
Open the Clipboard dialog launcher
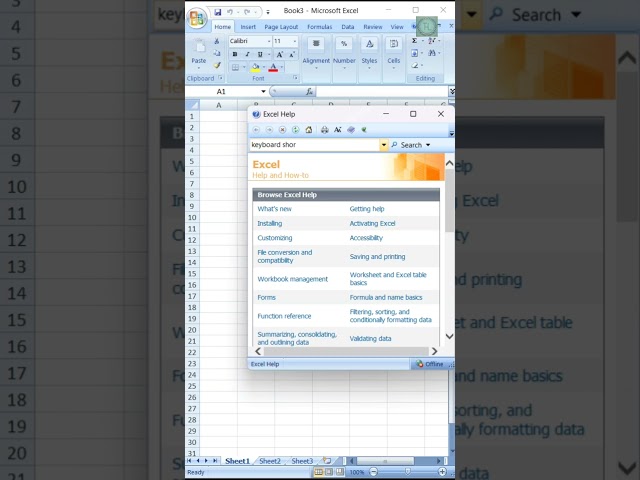tap(220, 78)
